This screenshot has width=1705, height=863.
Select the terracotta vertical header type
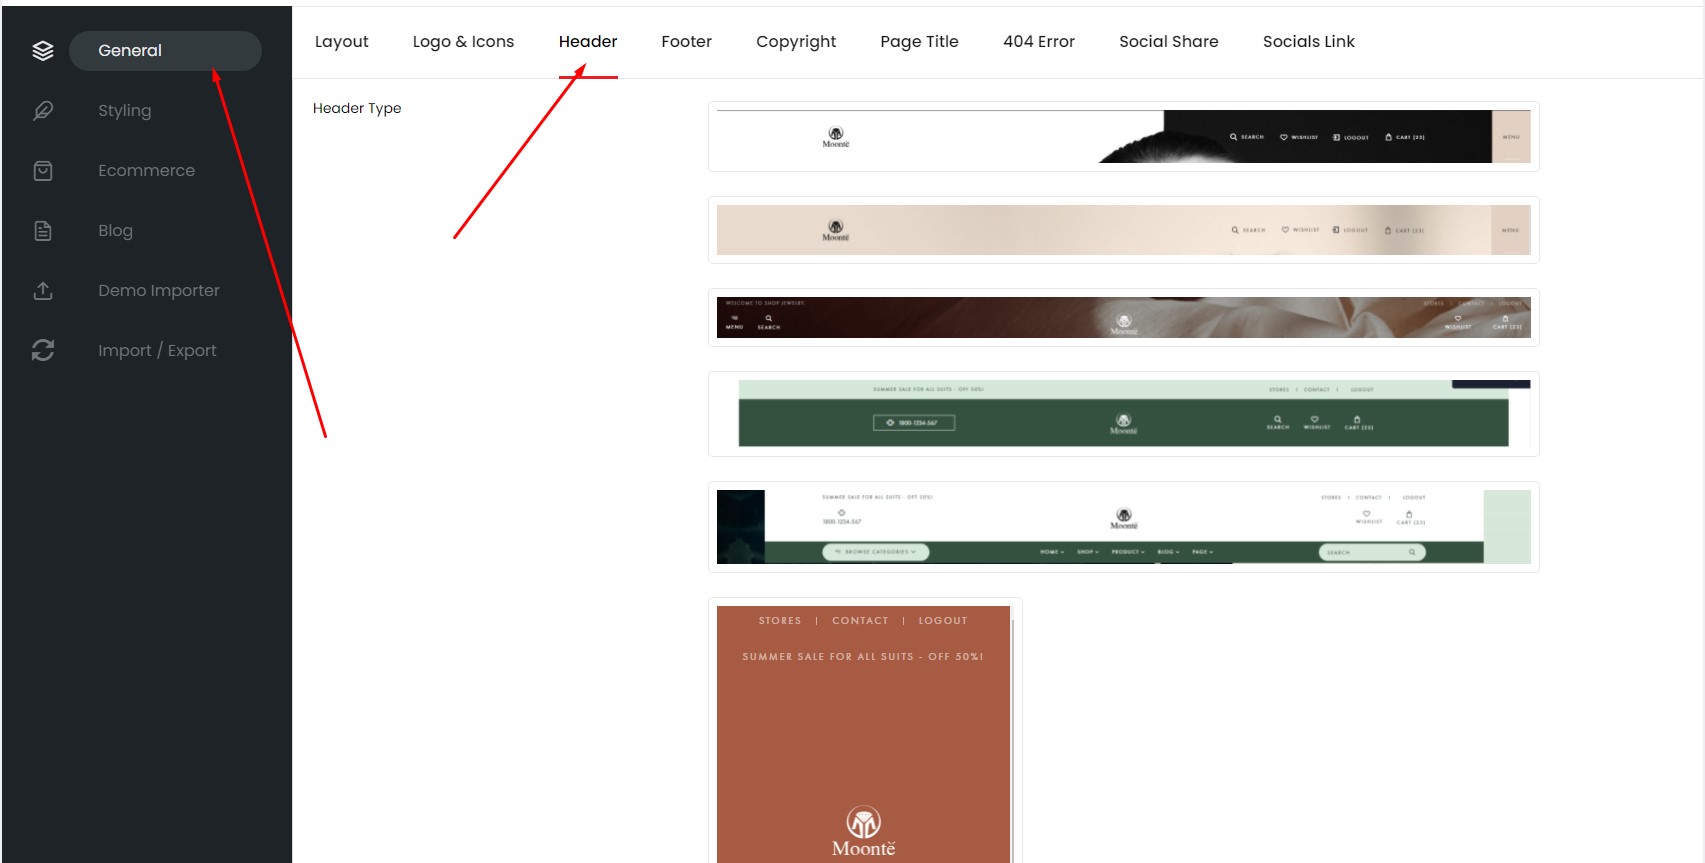[x=865, y=732]
